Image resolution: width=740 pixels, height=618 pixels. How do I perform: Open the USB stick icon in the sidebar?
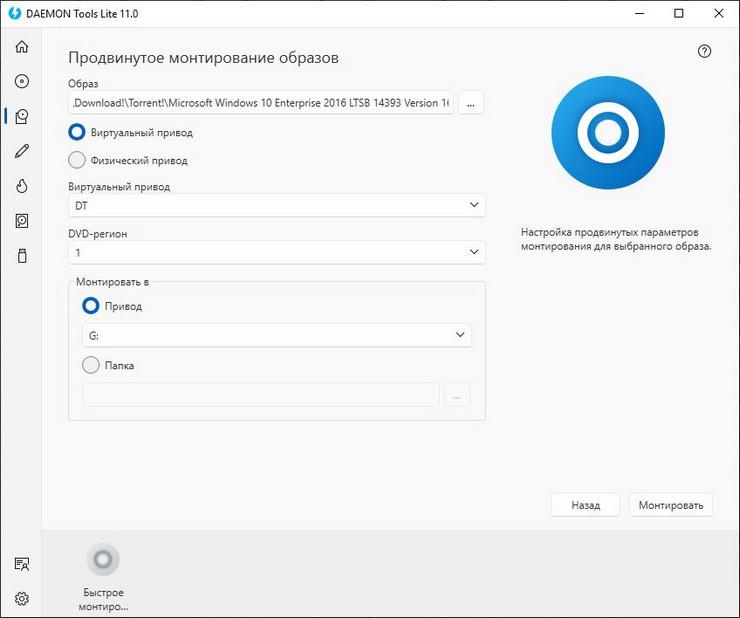(21, 256)
